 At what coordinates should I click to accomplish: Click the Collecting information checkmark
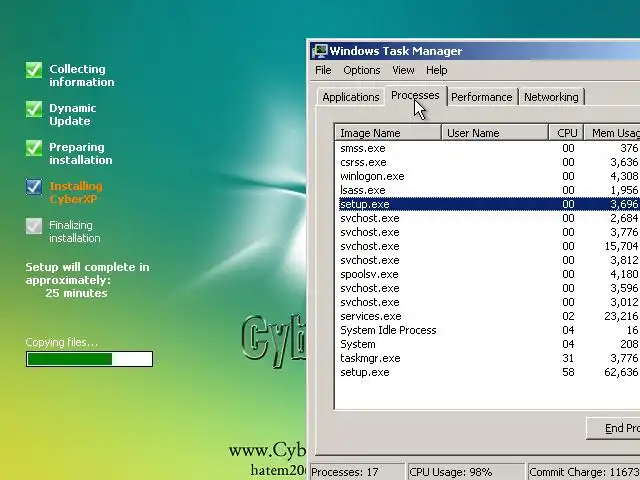pyautogui.click(x=34, y=70)
